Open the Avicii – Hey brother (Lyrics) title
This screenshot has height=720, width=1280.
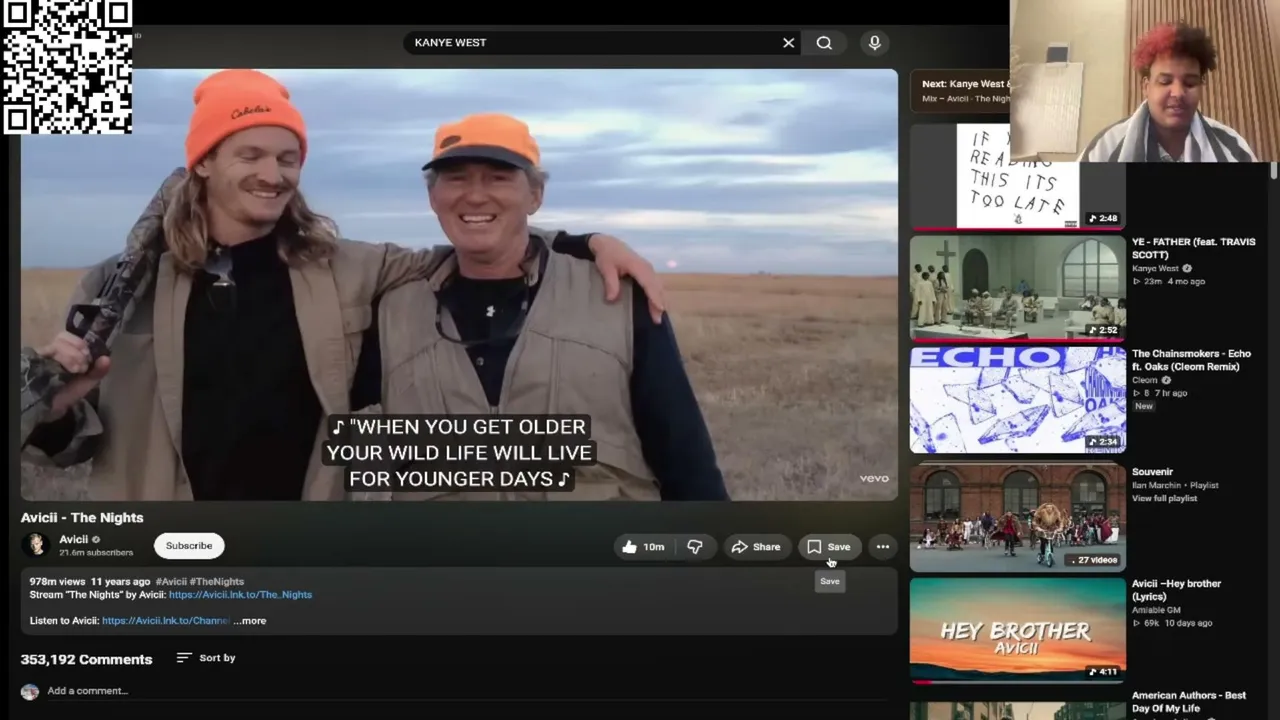coord(1176,590)
